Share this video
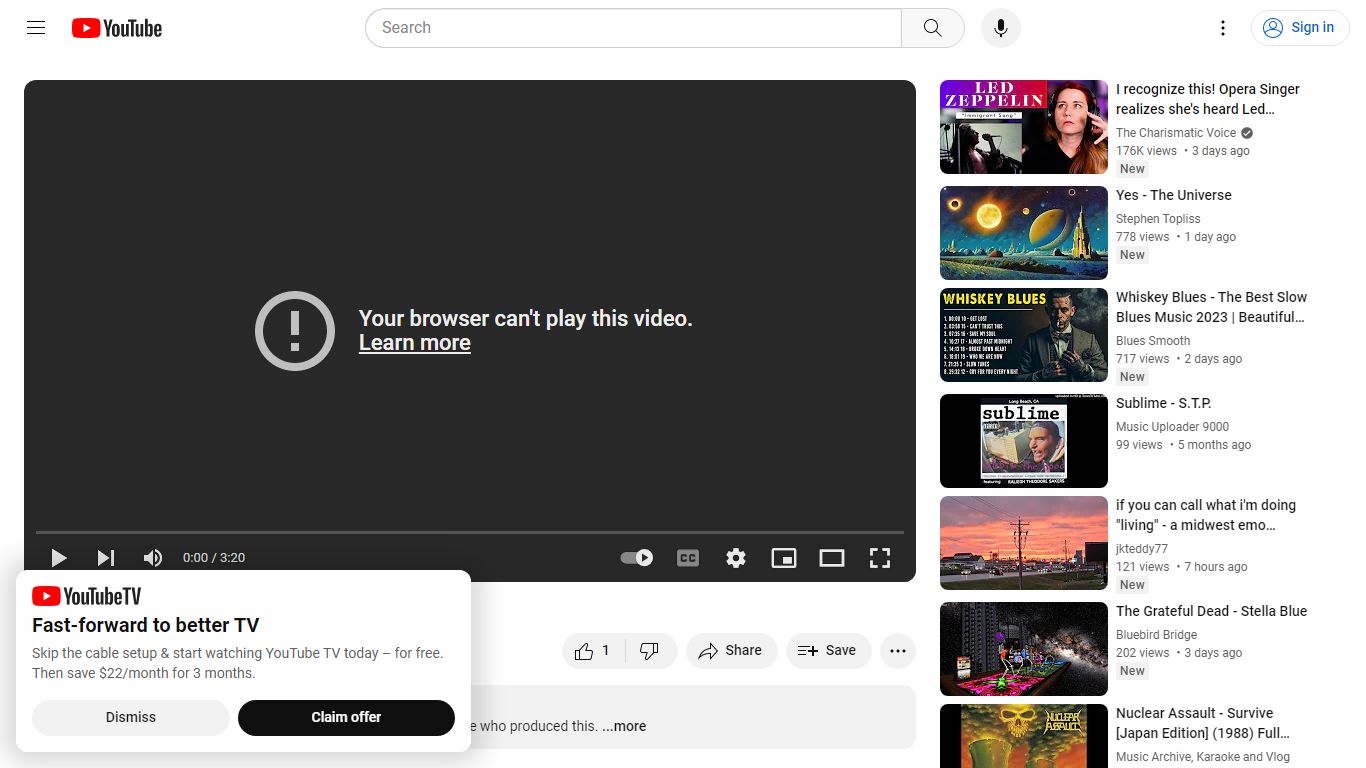Viewport: 1366px width, 768px height. (x=731, y=651)
